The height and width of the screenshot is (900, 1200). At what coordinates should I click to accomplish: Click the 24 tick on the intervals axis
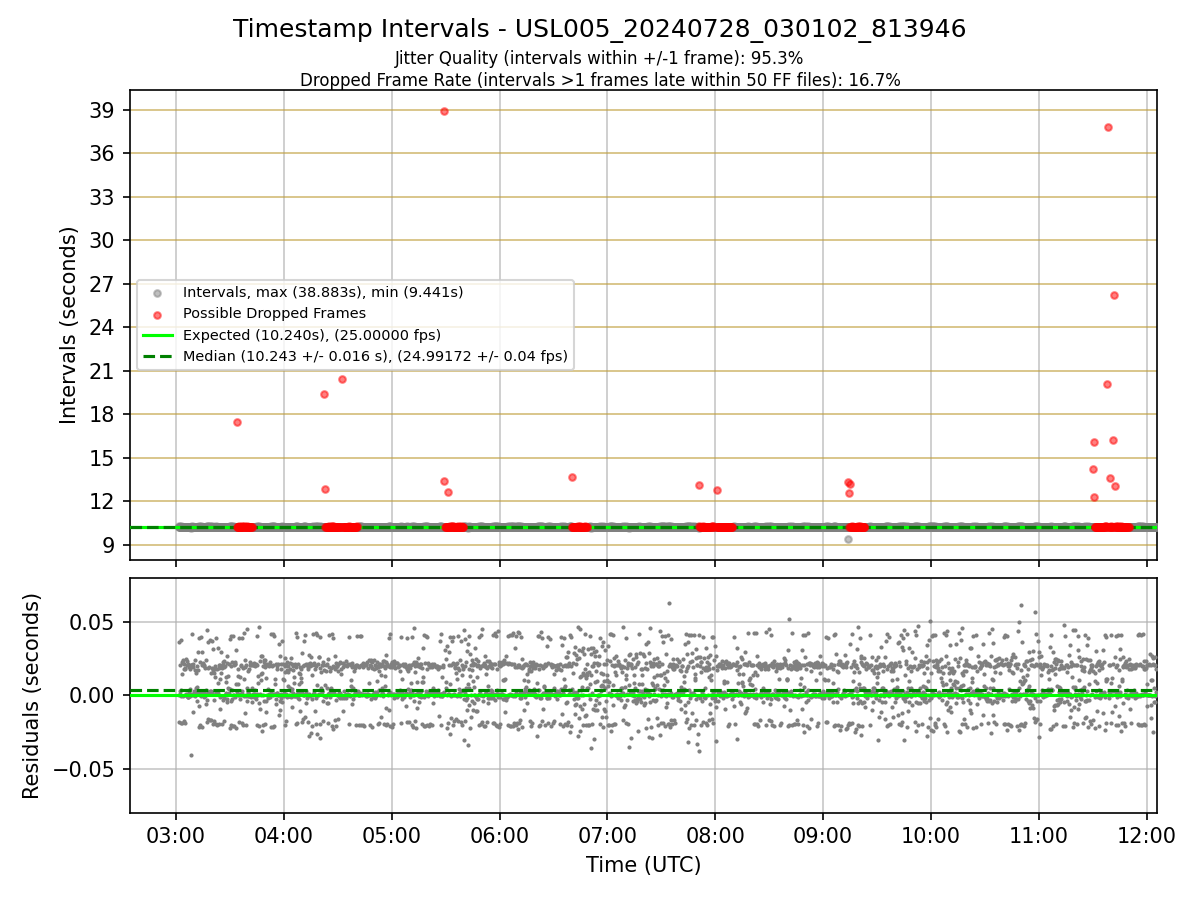(103, 327)
